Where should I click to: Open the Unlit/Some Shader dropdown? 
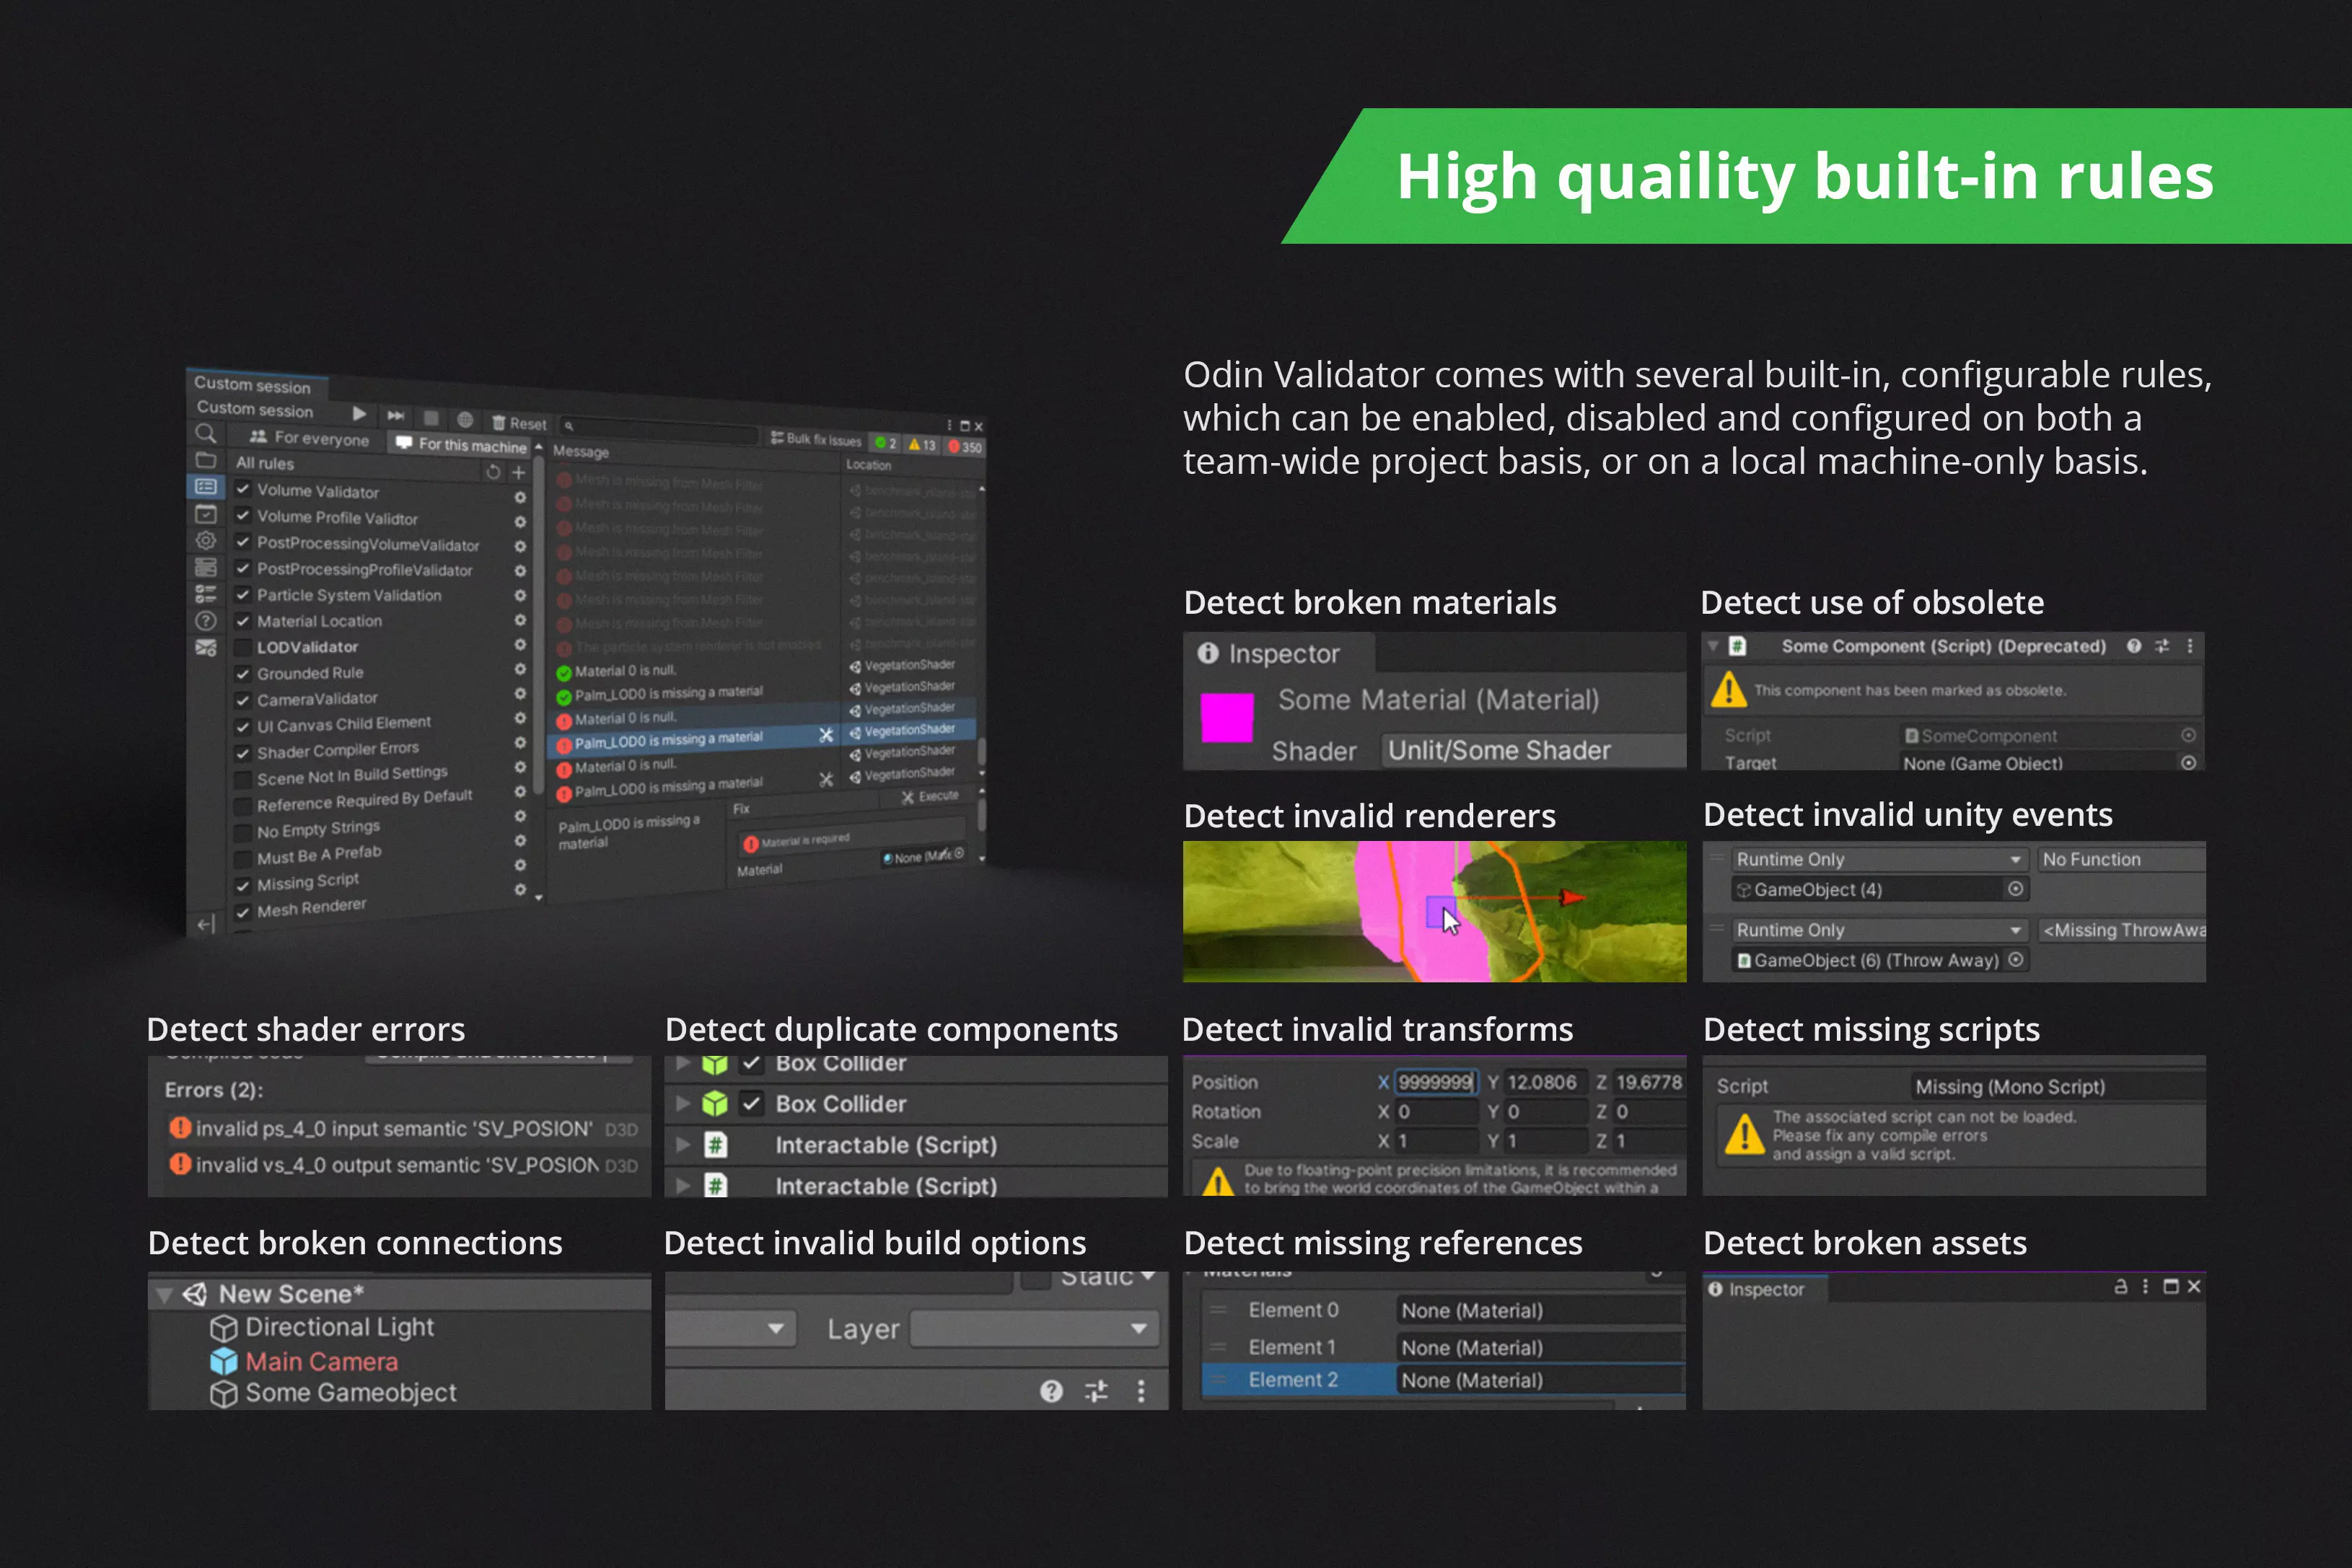[x=1533, y=750]
